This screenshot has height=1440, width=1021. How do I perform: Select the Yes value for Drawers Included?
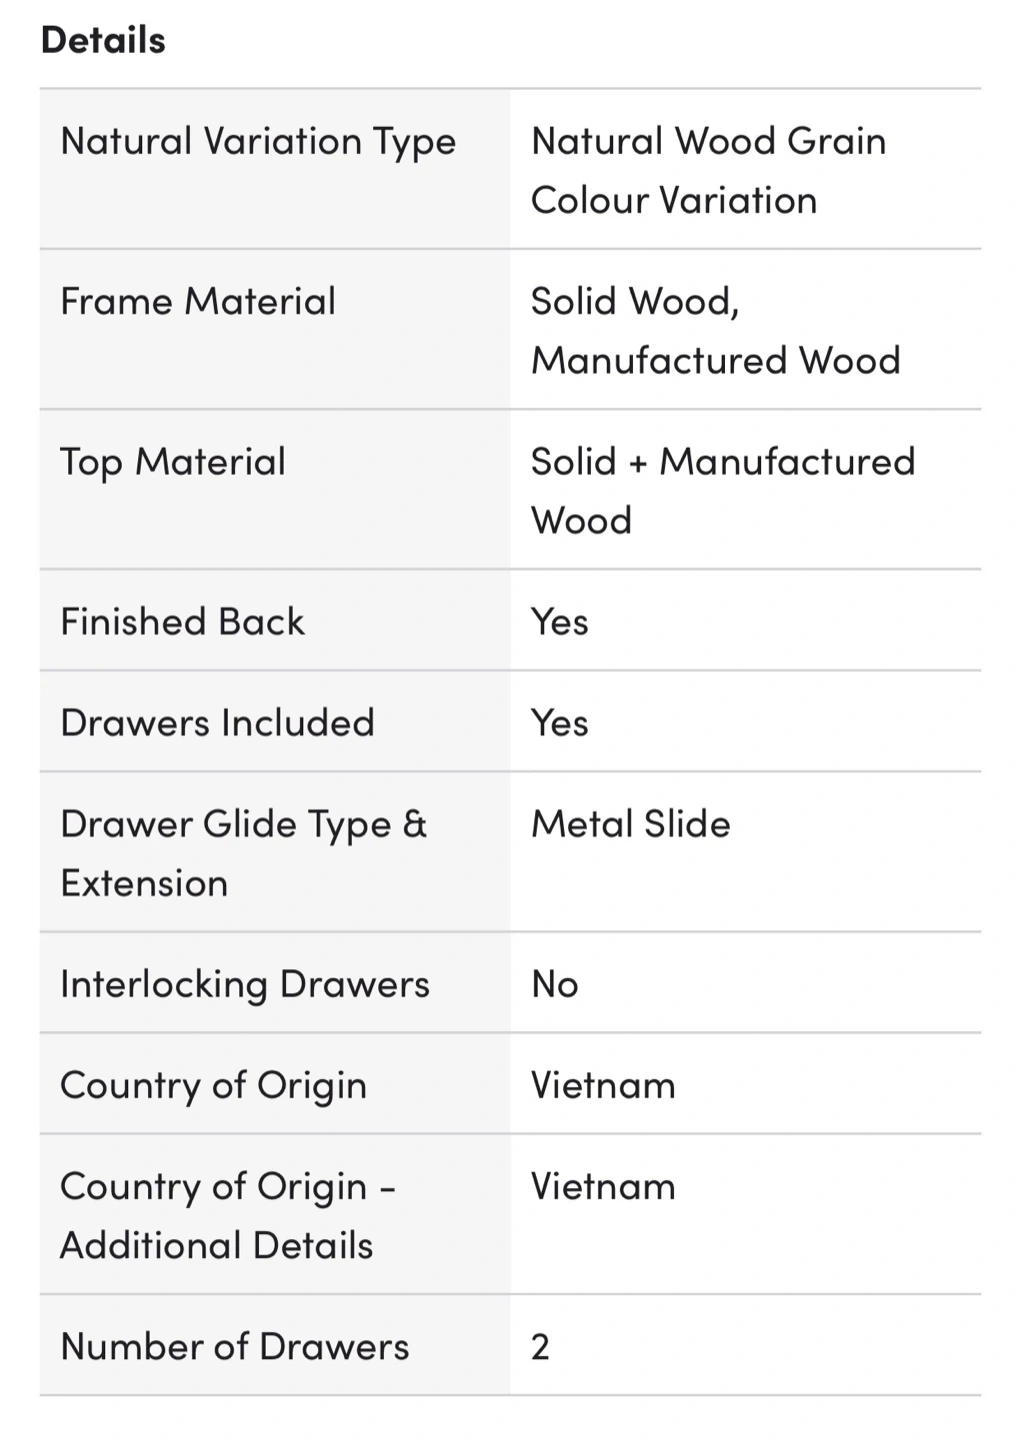pos(559,723)
